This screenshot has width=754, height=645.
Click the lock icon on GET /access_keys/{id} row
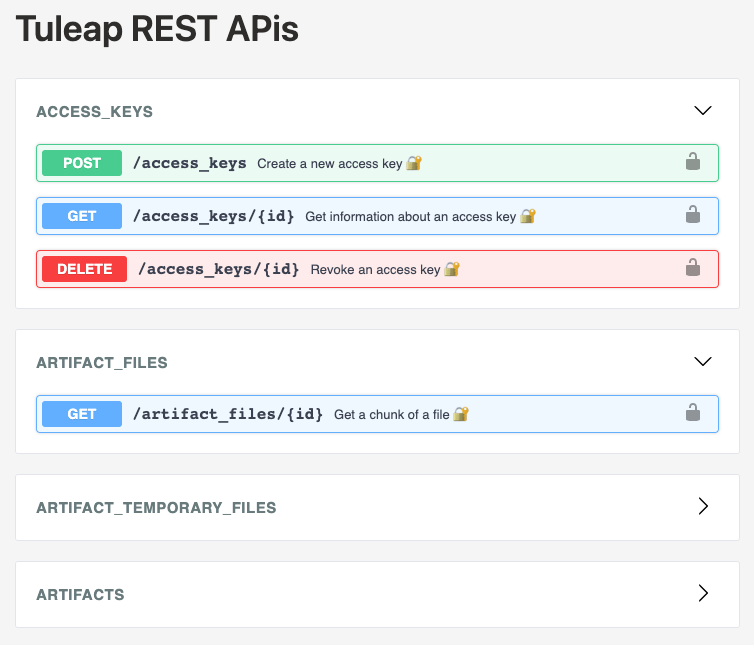(692, 215)
